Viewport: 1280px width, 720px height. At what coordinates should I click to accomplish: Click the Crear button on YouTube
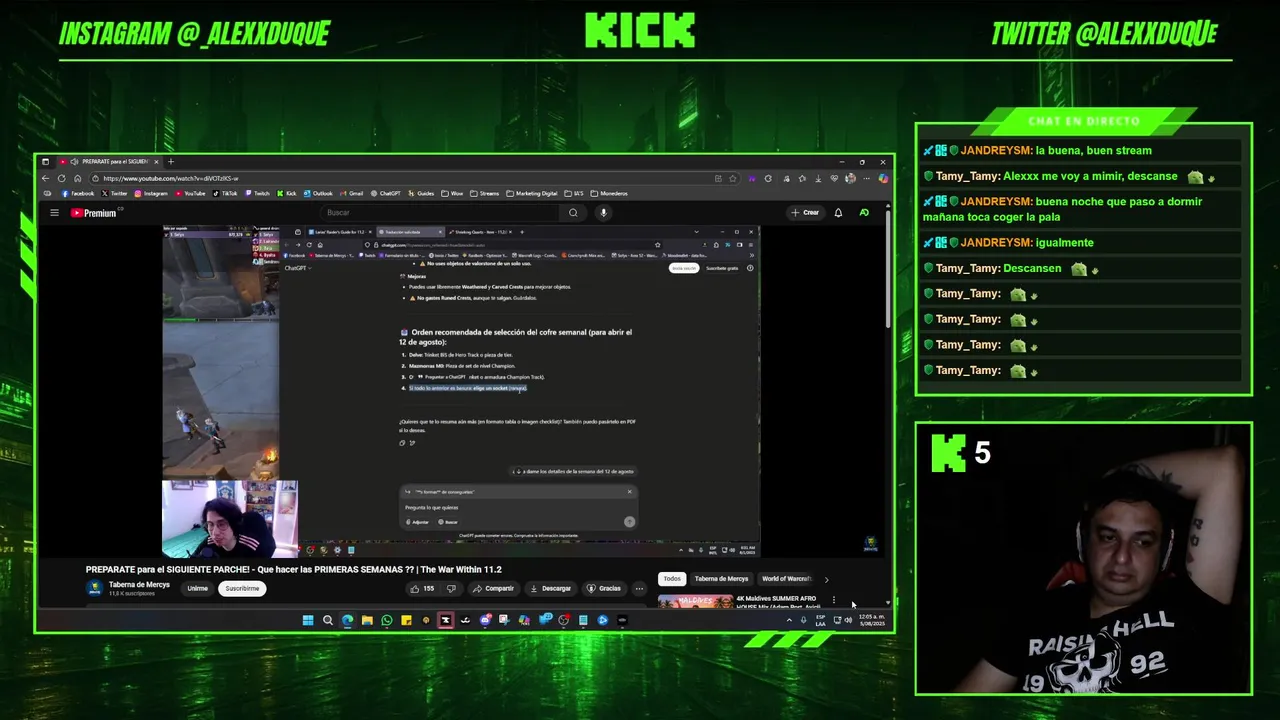pos(805,212)
